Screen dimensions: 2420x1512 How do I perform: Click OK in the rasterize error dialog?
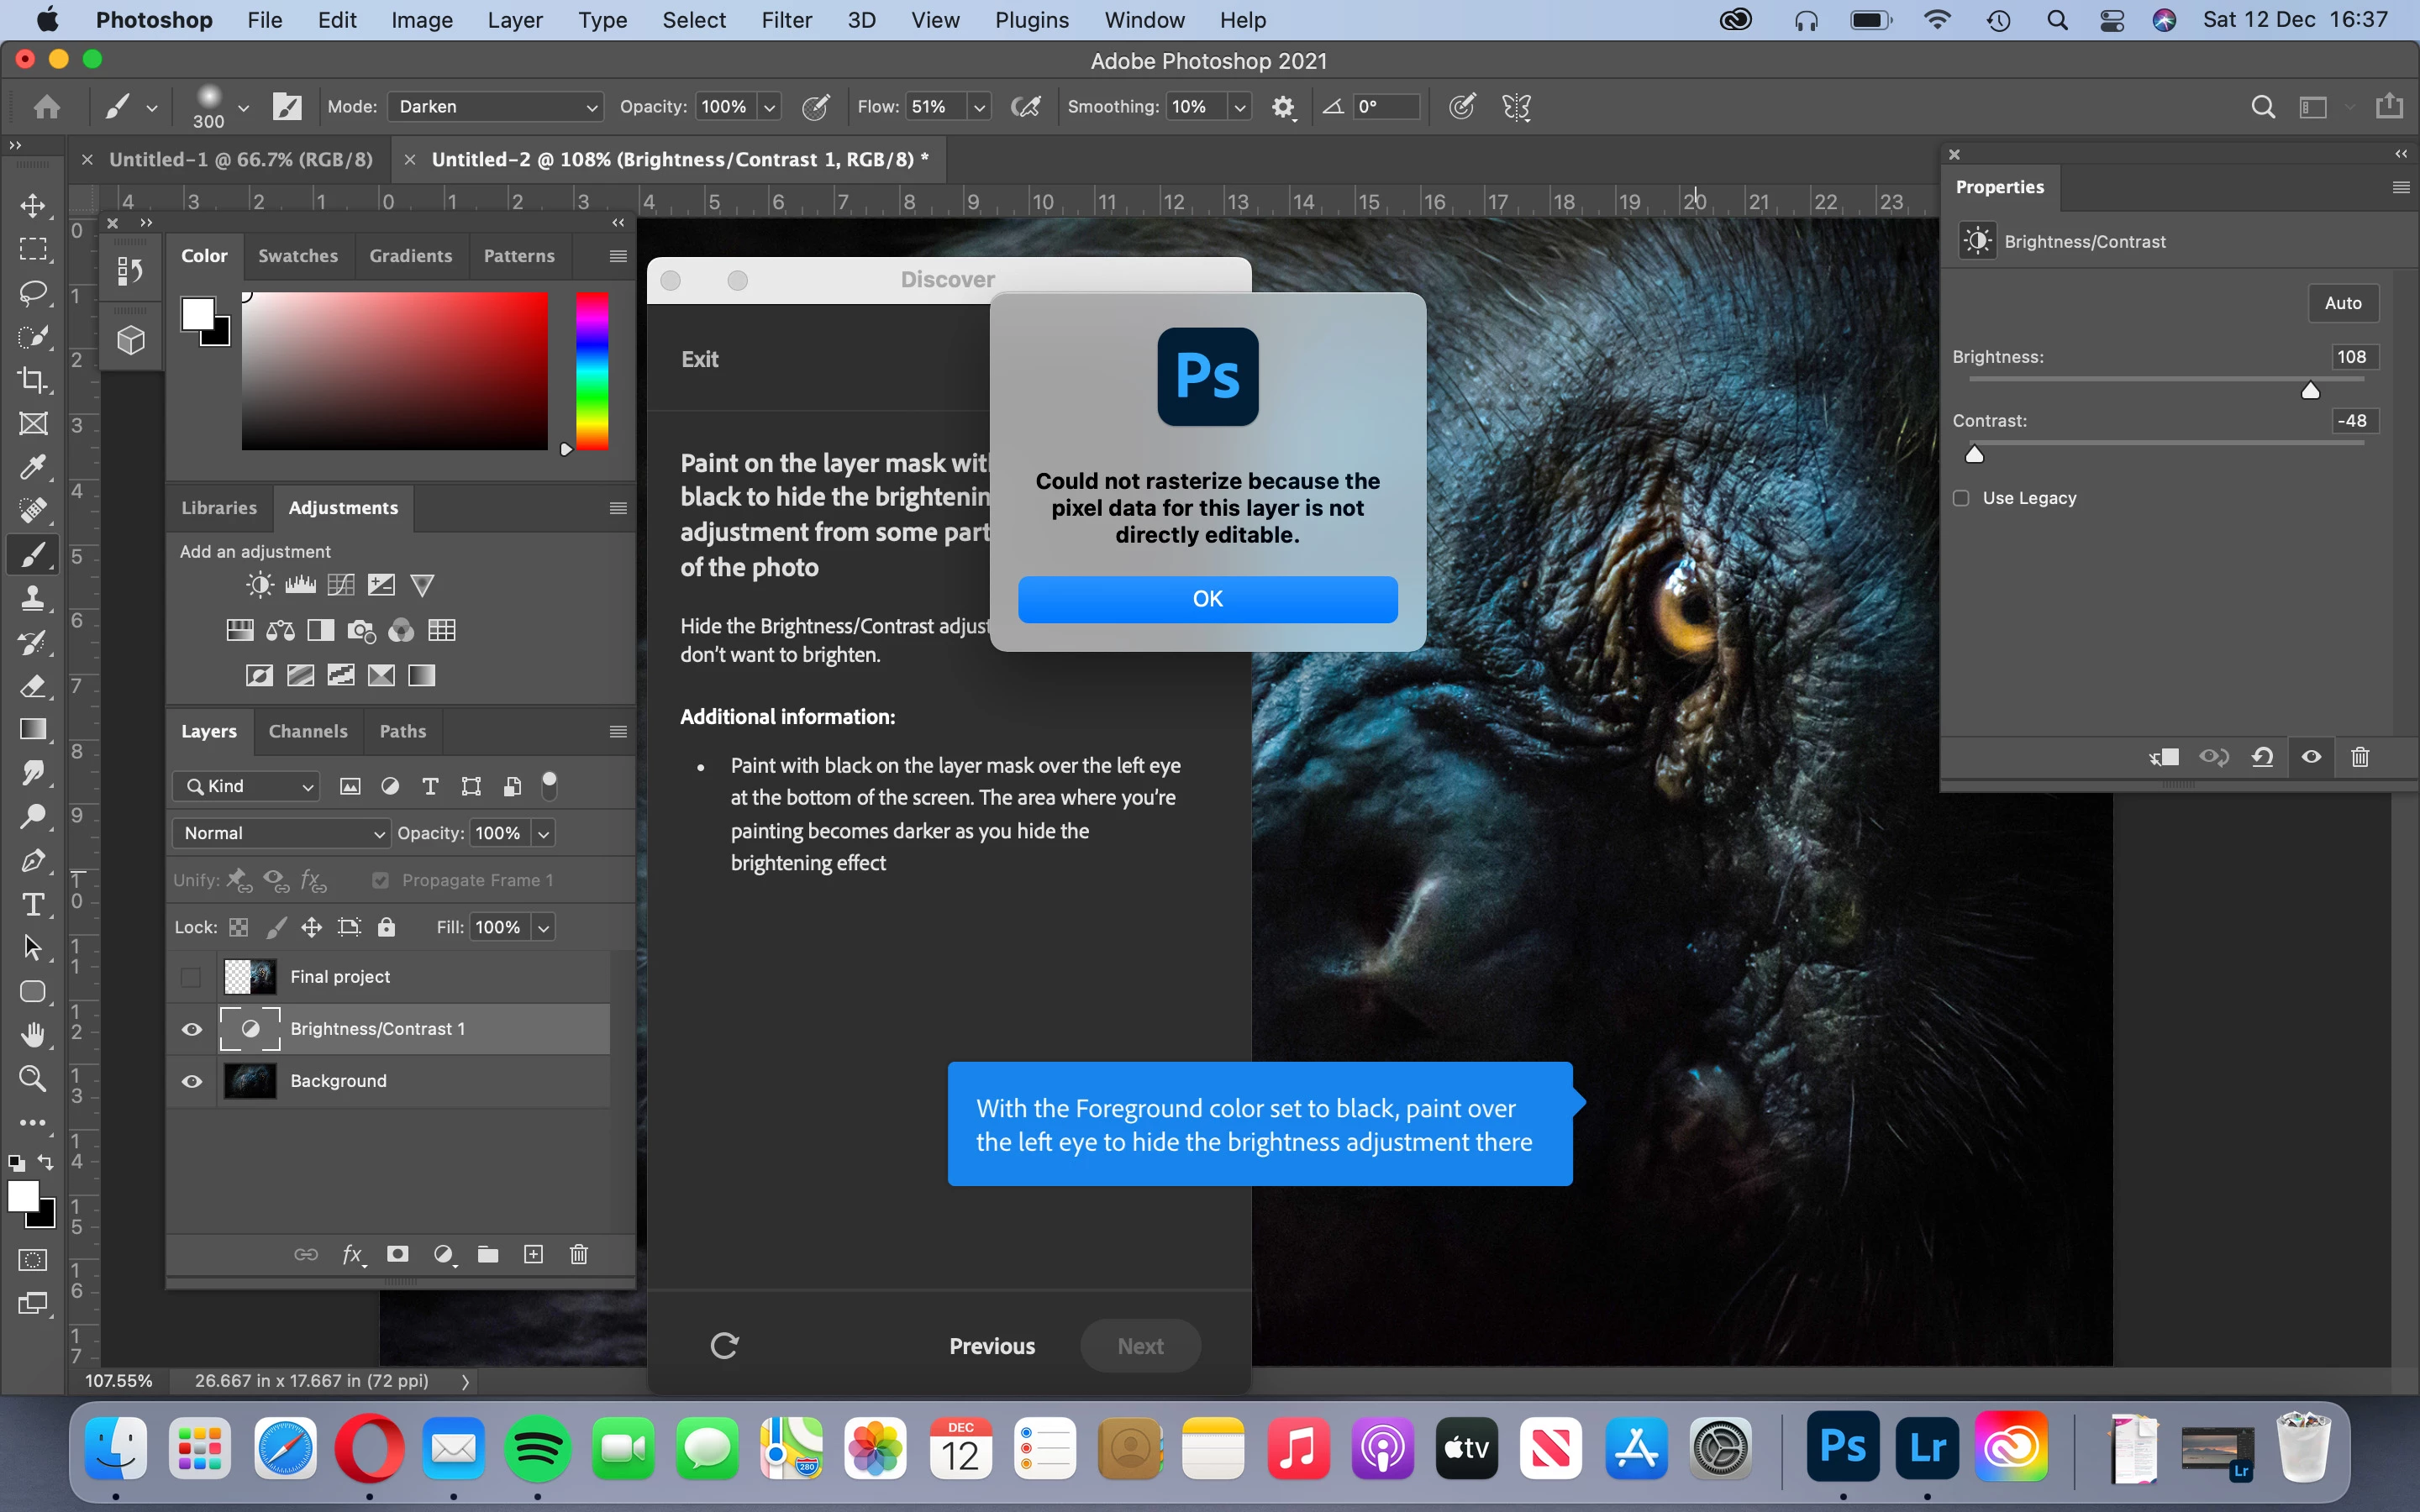coord(1207,599)
